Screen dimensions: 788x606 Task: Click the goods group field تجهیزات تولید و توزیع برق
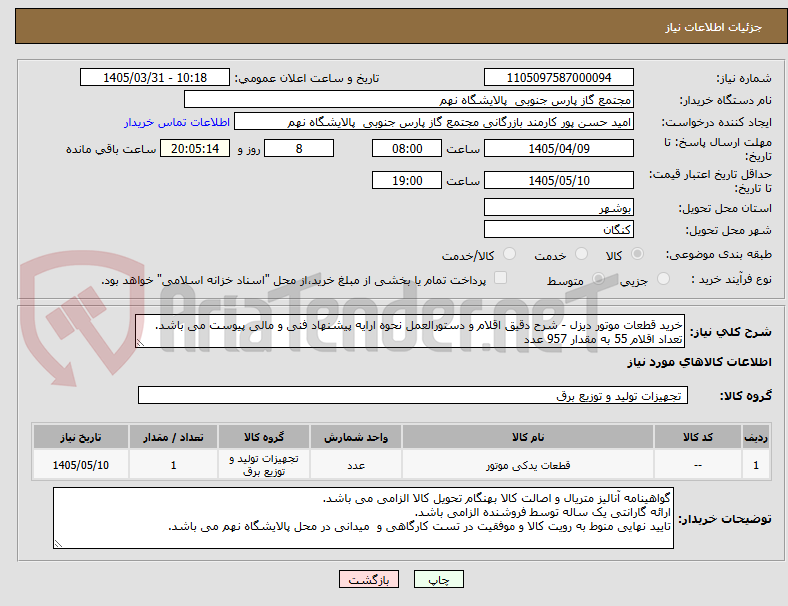point(413,395)
